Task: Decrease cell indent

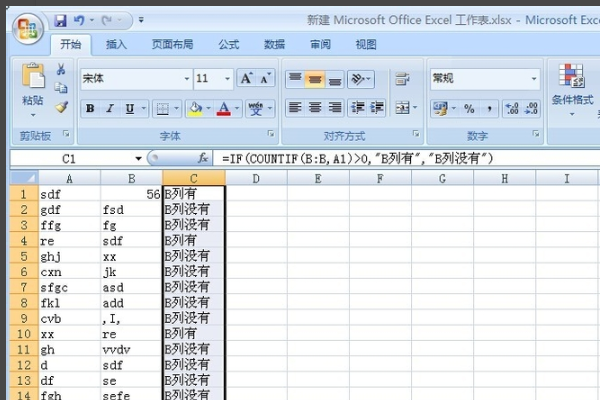Action: 357,108
